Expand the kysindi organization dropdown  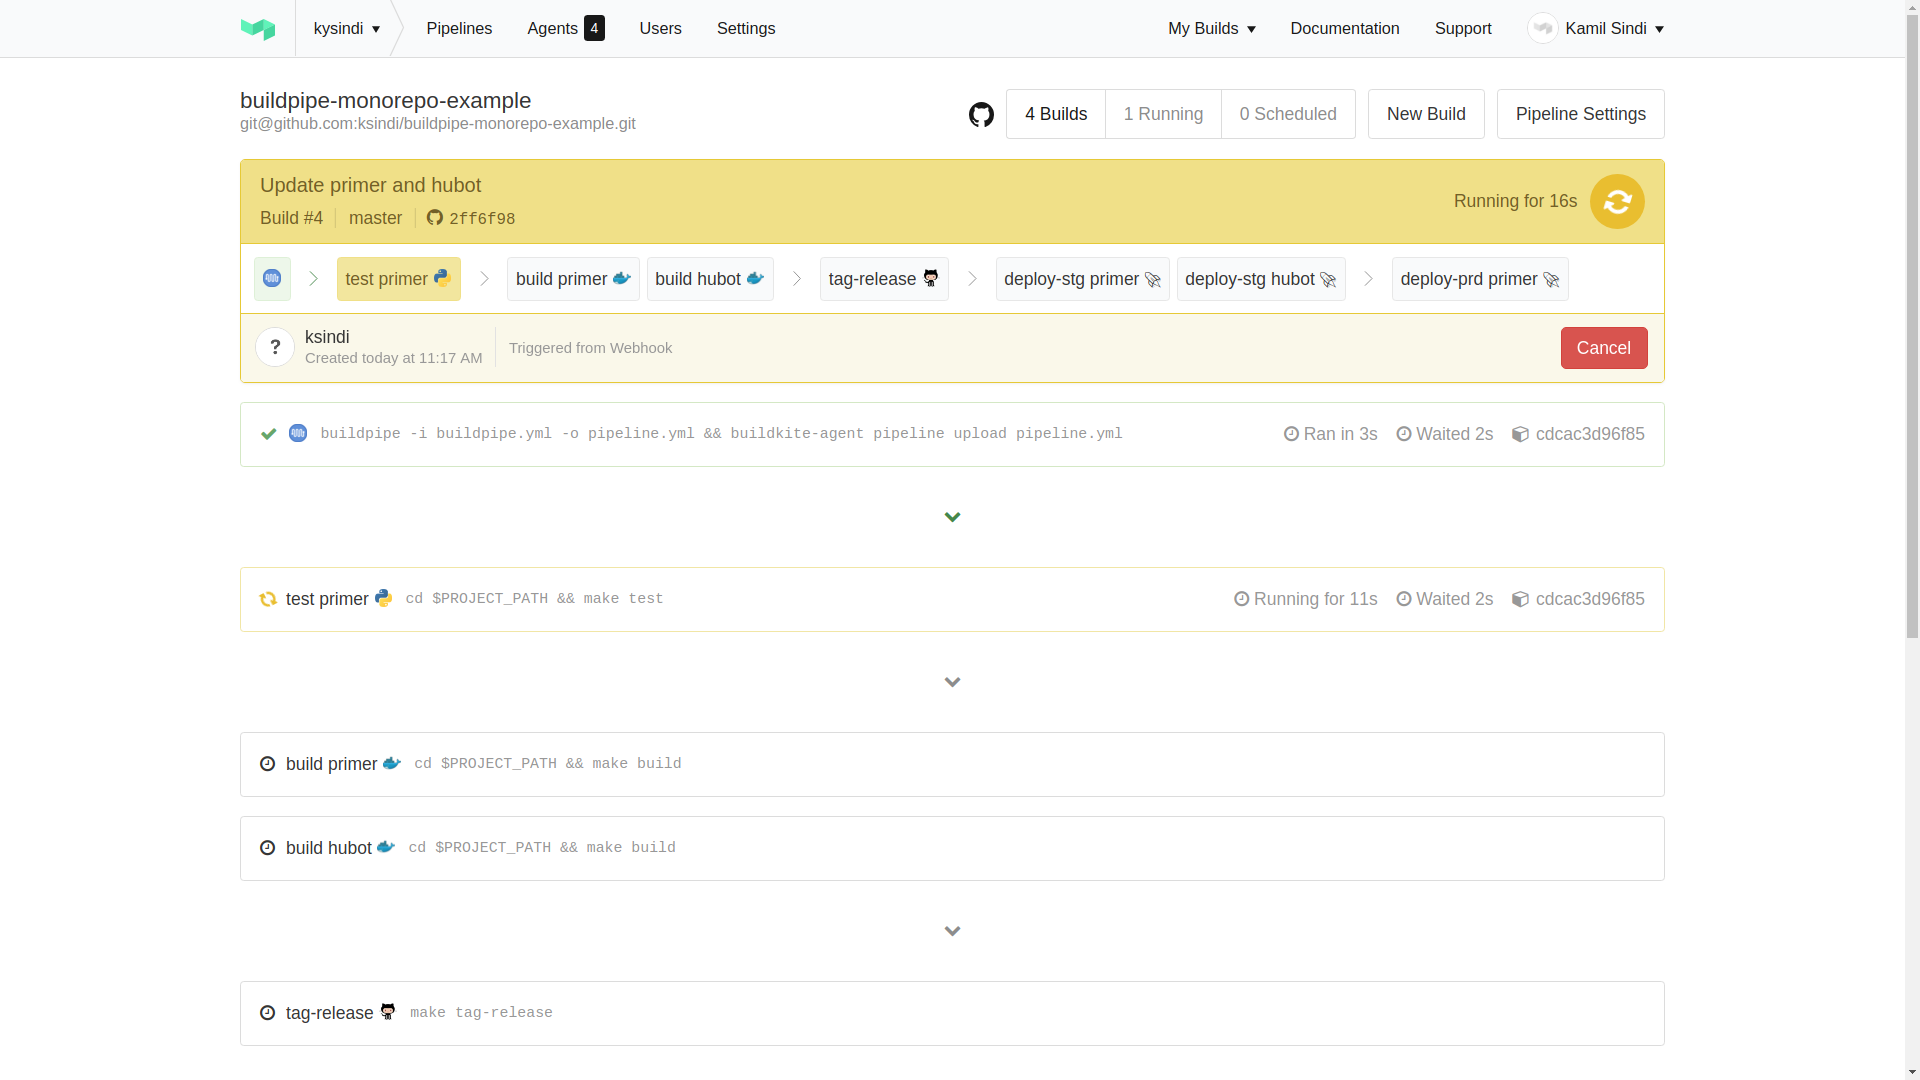(x=347, y=29)
